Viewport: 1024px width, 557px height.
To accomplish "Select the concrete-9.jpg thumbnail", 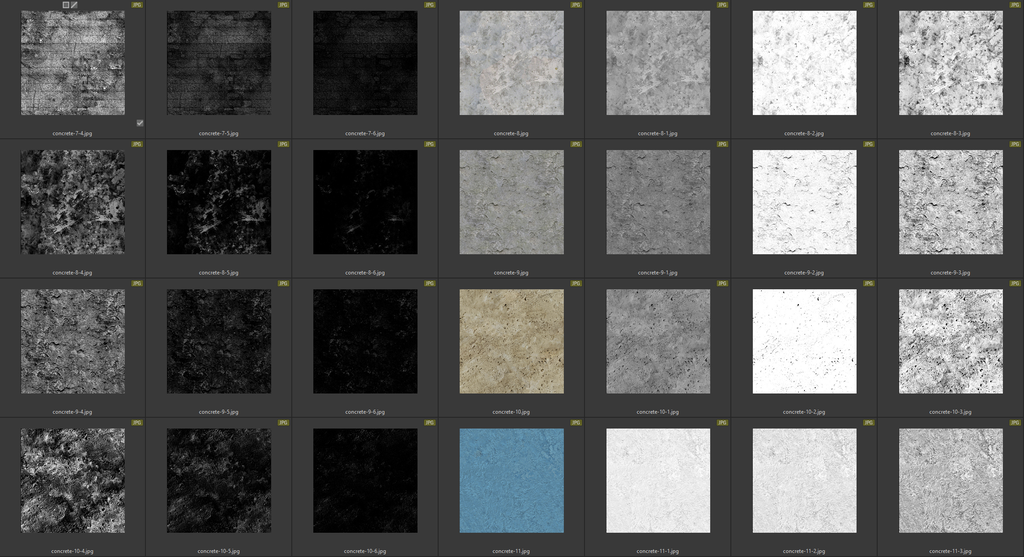I will click(x=511, y=202).
